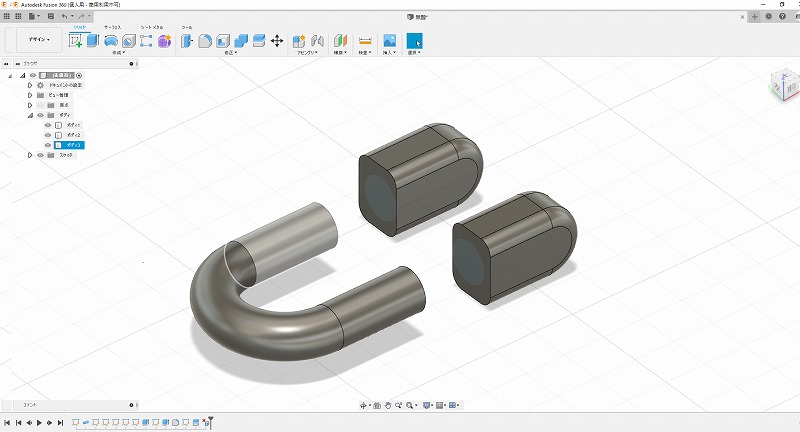This screenshot has width=800, height=432.
Task: Collapse the ボディ folder in browser
Action: 30,115
